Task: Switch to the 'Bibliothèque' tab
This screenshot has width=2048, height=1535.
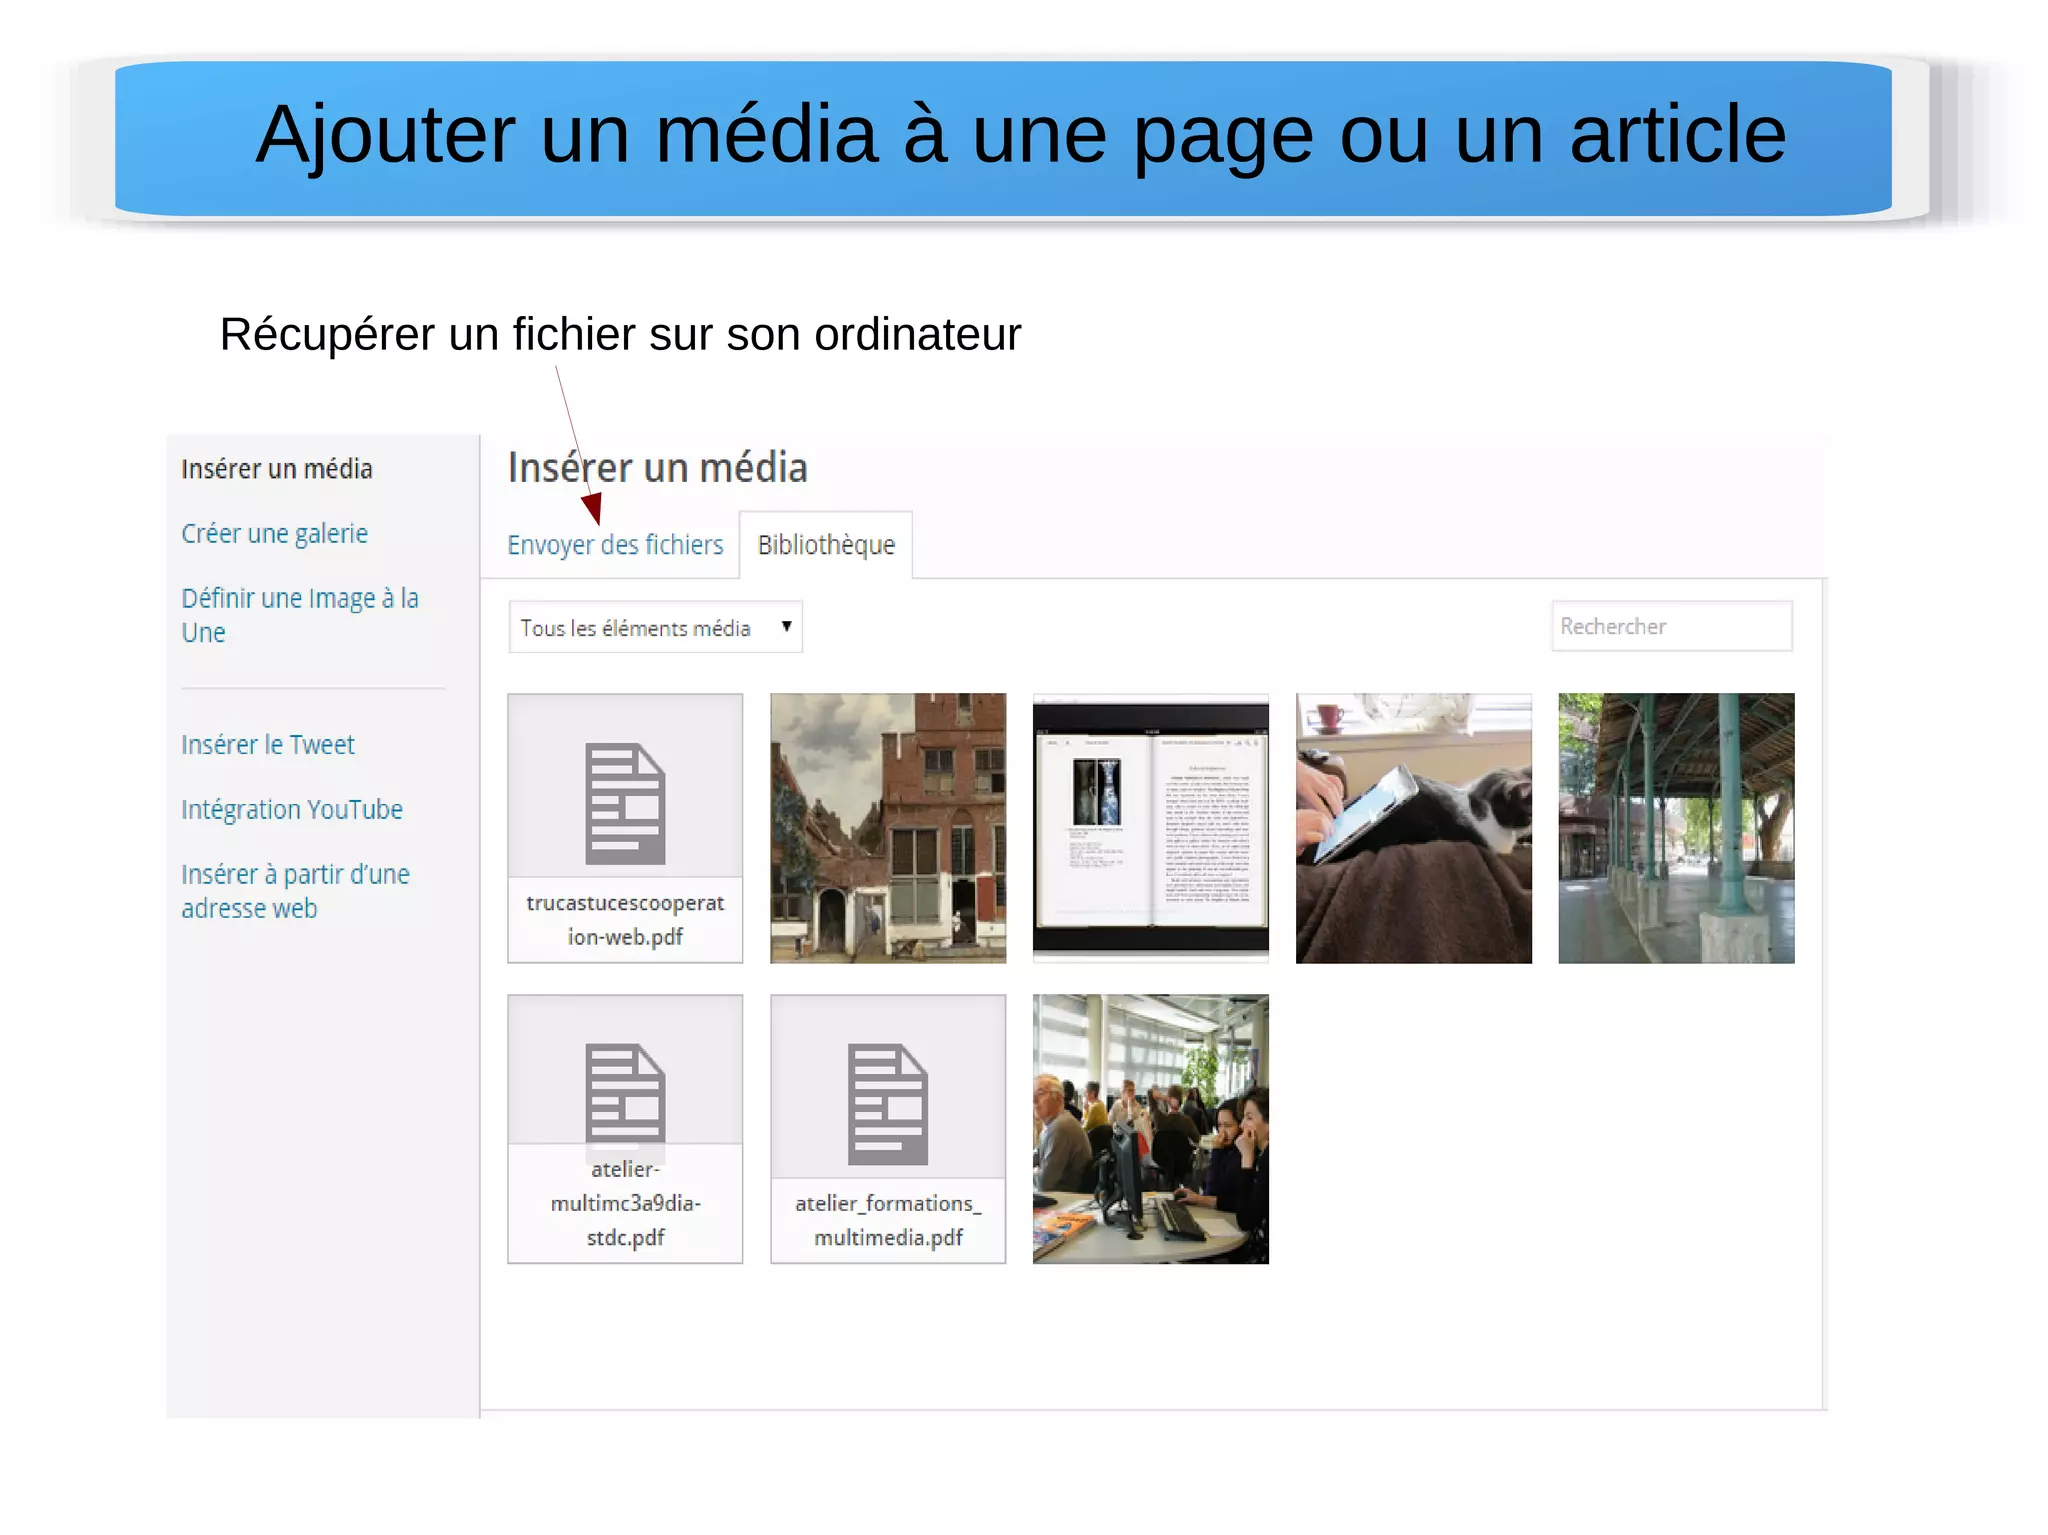Action: tap(826, 545)
